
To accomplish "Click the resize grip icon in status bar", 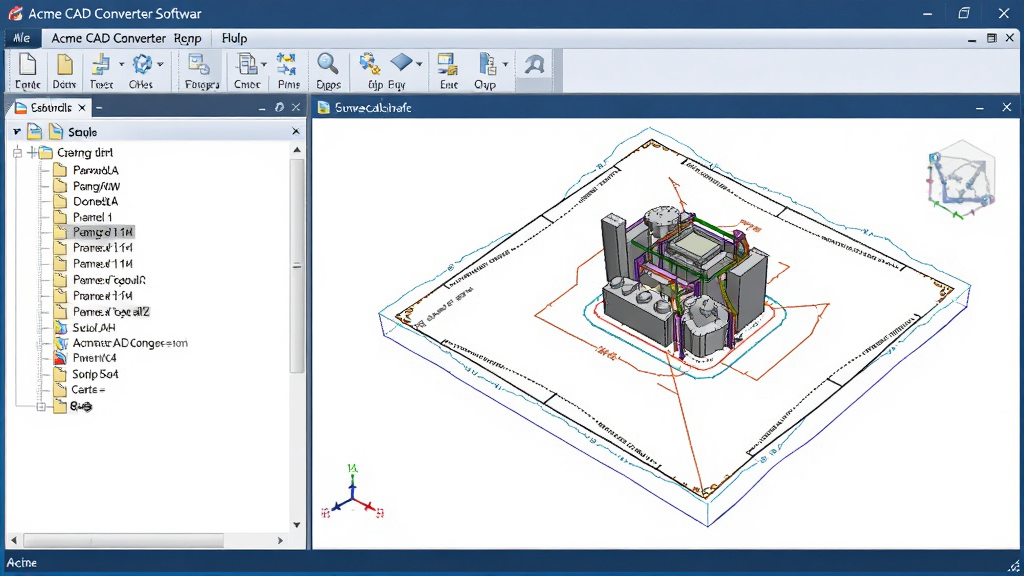I will (1014, 566).
